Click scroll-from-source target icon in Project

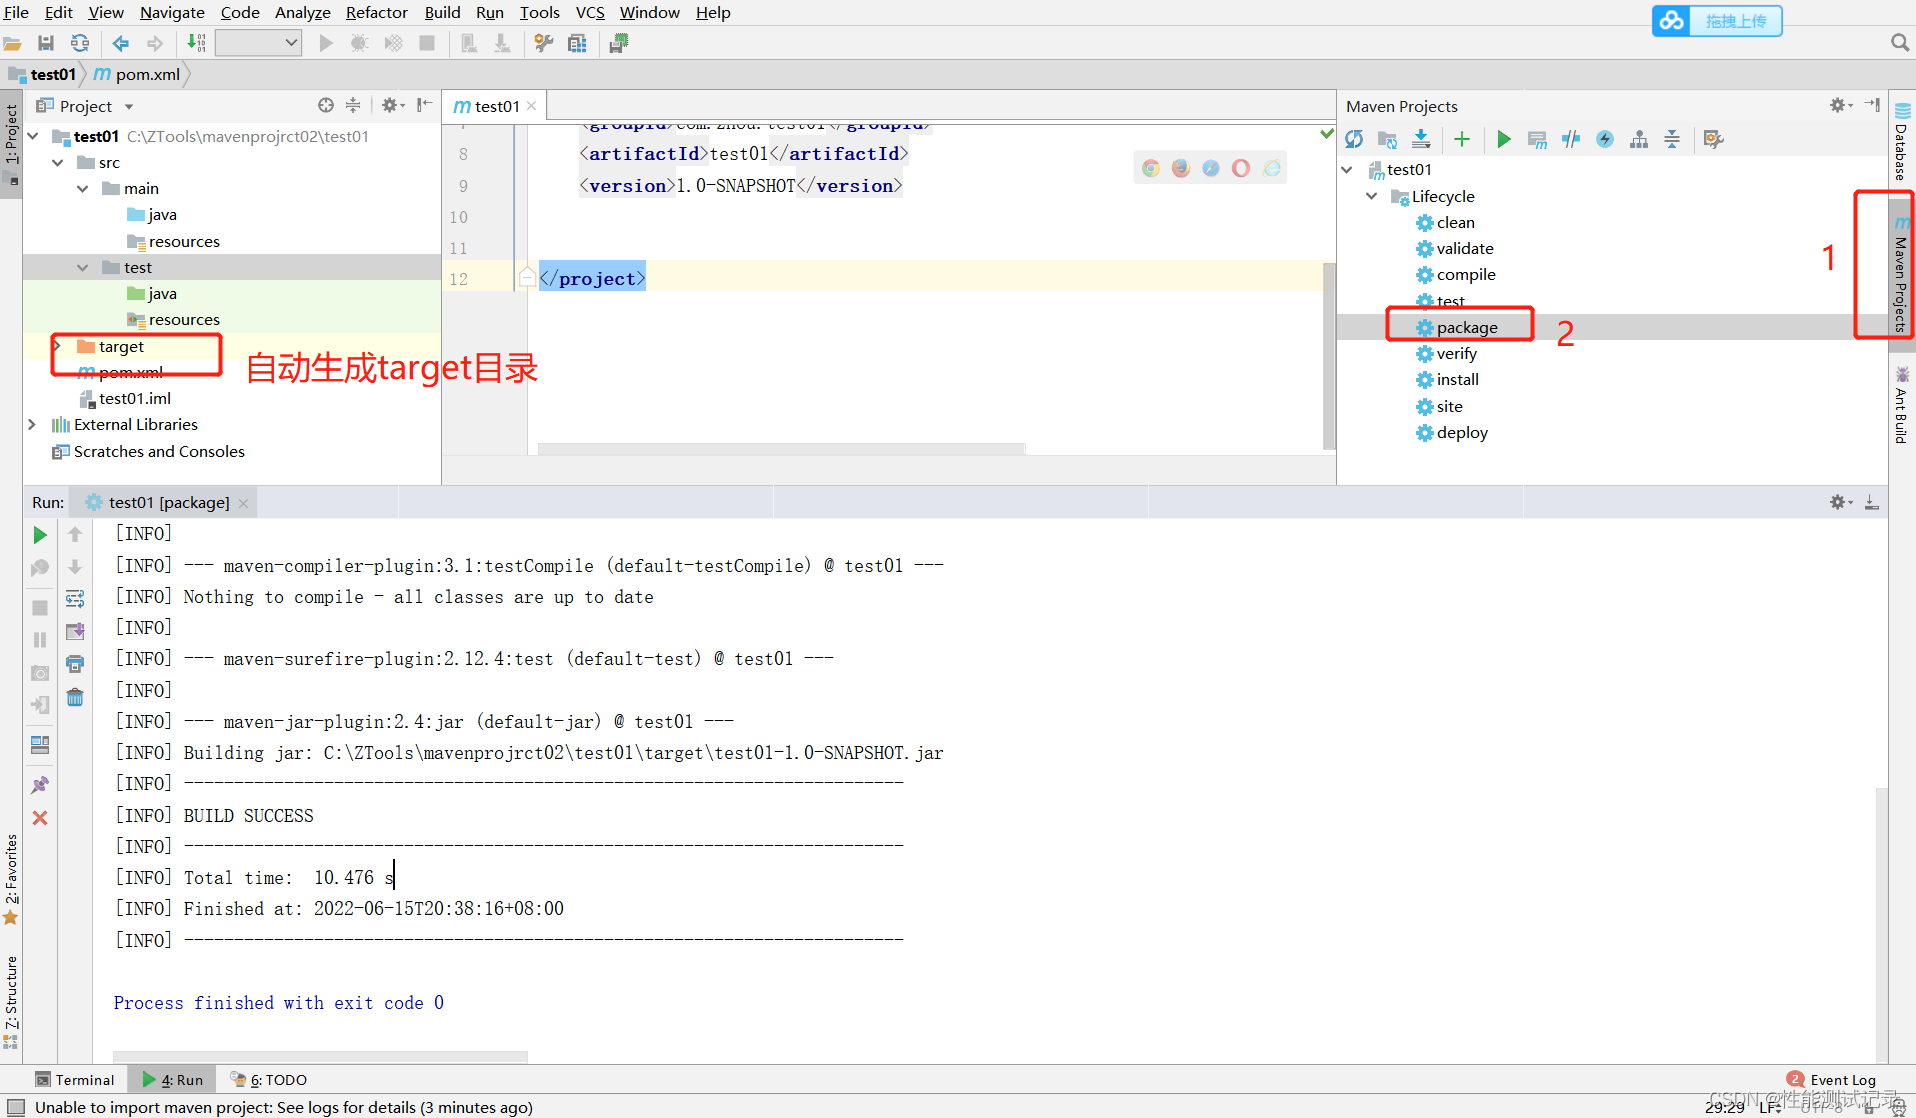[326, 105]
